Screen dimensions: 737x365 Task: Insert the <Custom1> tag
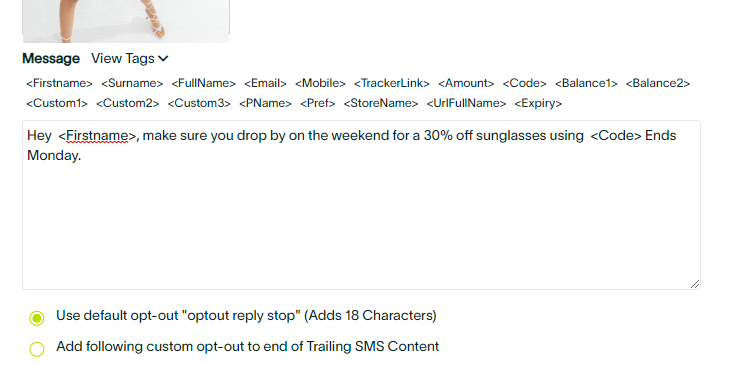click(57, 103)
